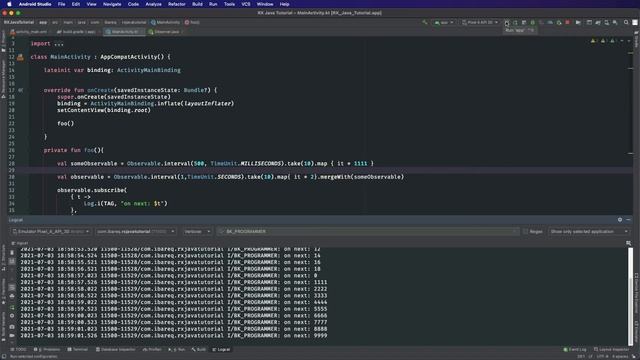Open SDK Manager toolbar icon
640x360 pixels.
click(615, 22)
